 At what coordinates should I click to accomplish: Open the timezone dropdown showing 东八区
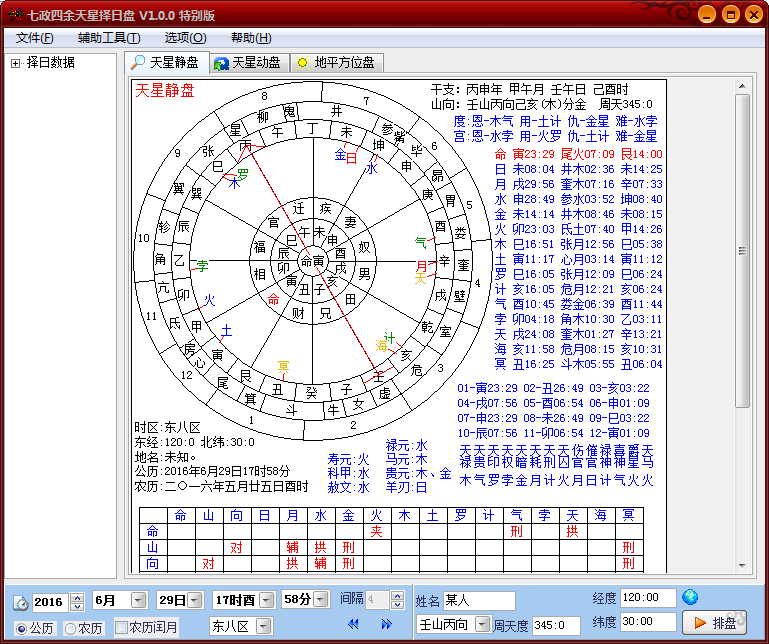263,626
